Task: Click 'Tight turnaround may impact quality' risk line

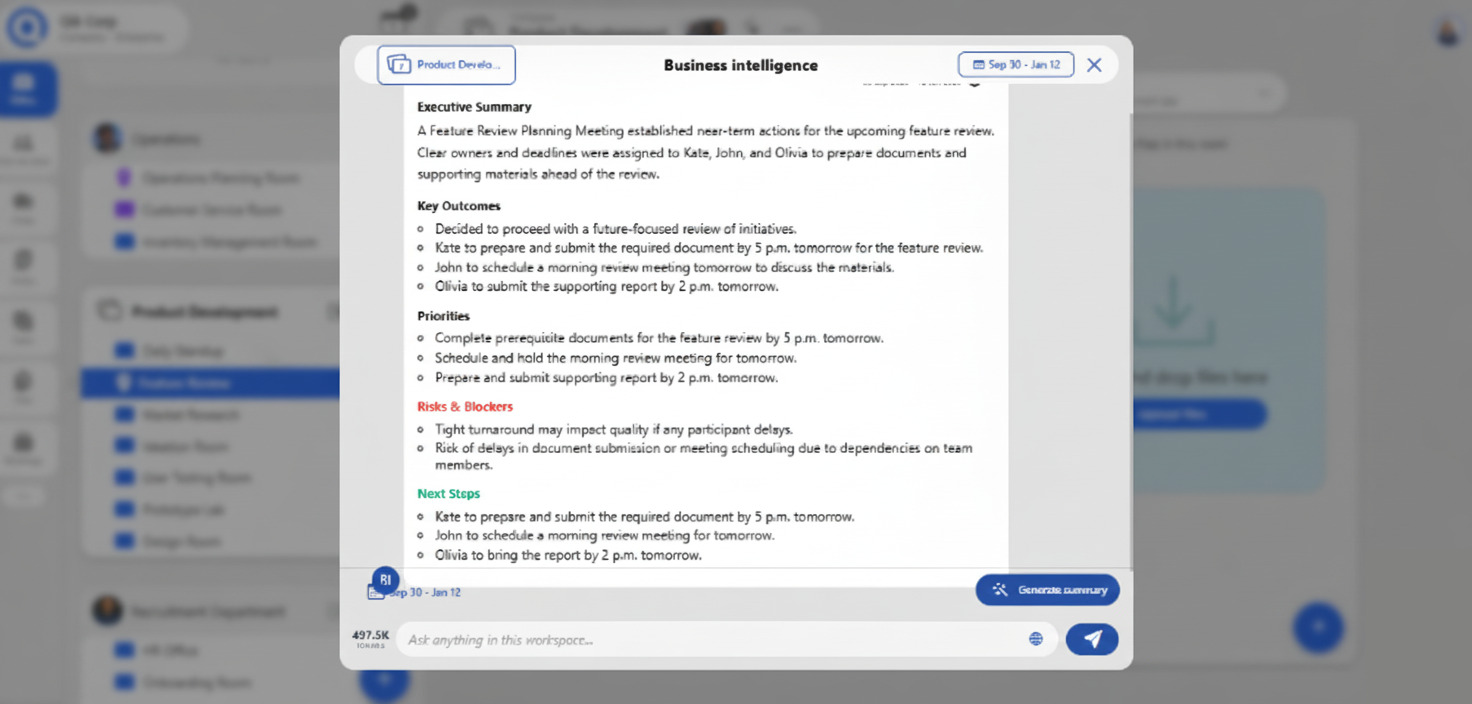Action: pyautogui.click(x=614, y=429)
